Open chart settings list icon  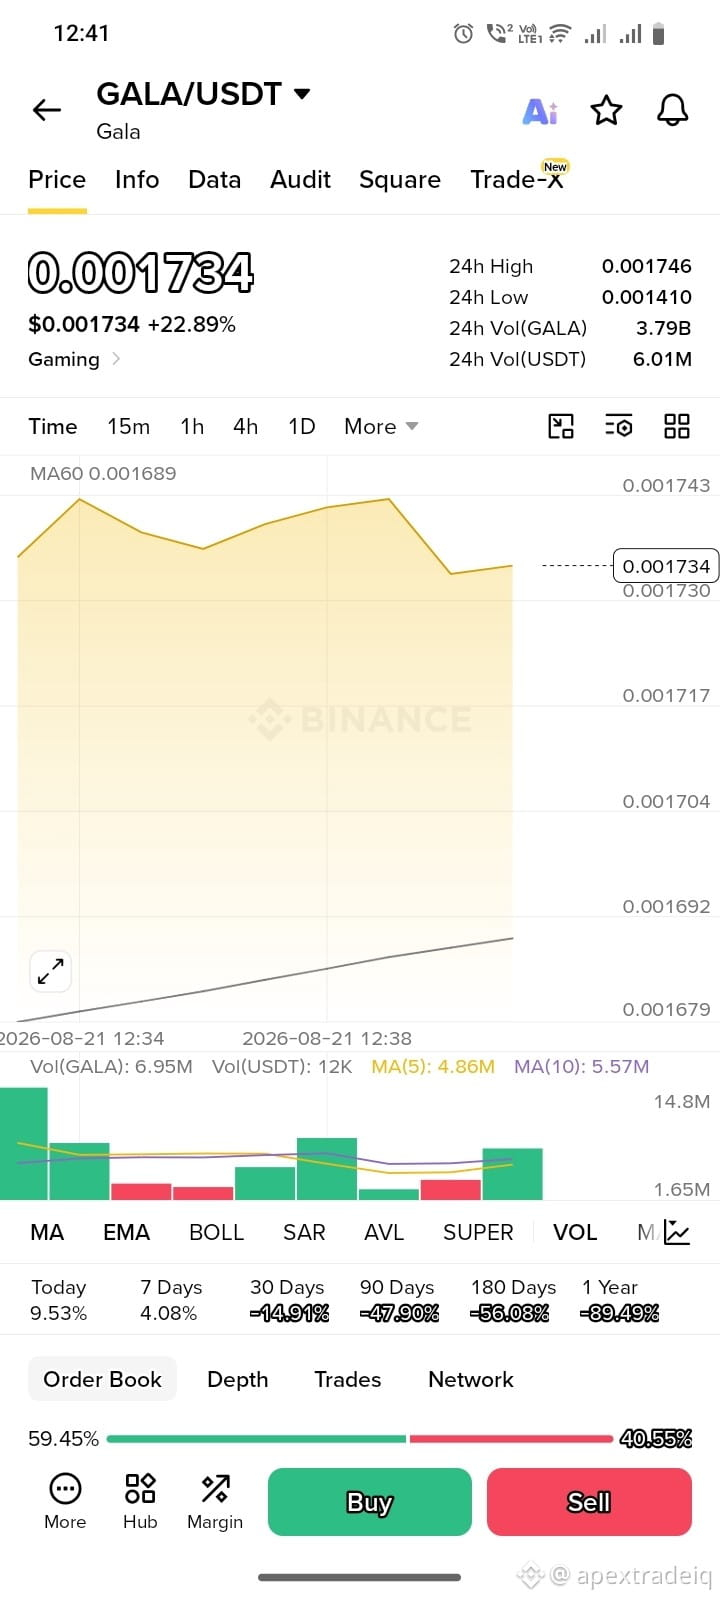click(x=619, y=427)
